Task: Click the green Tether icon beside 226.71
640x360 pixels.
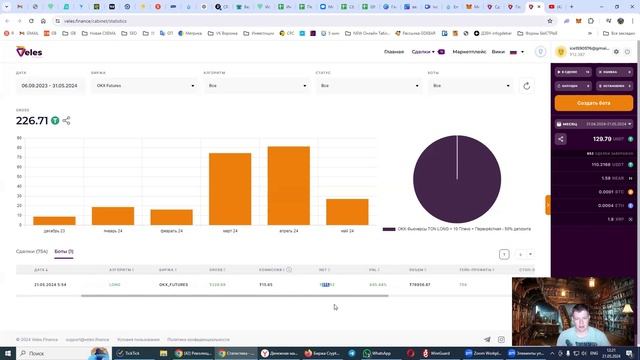Action: point(55,120)
